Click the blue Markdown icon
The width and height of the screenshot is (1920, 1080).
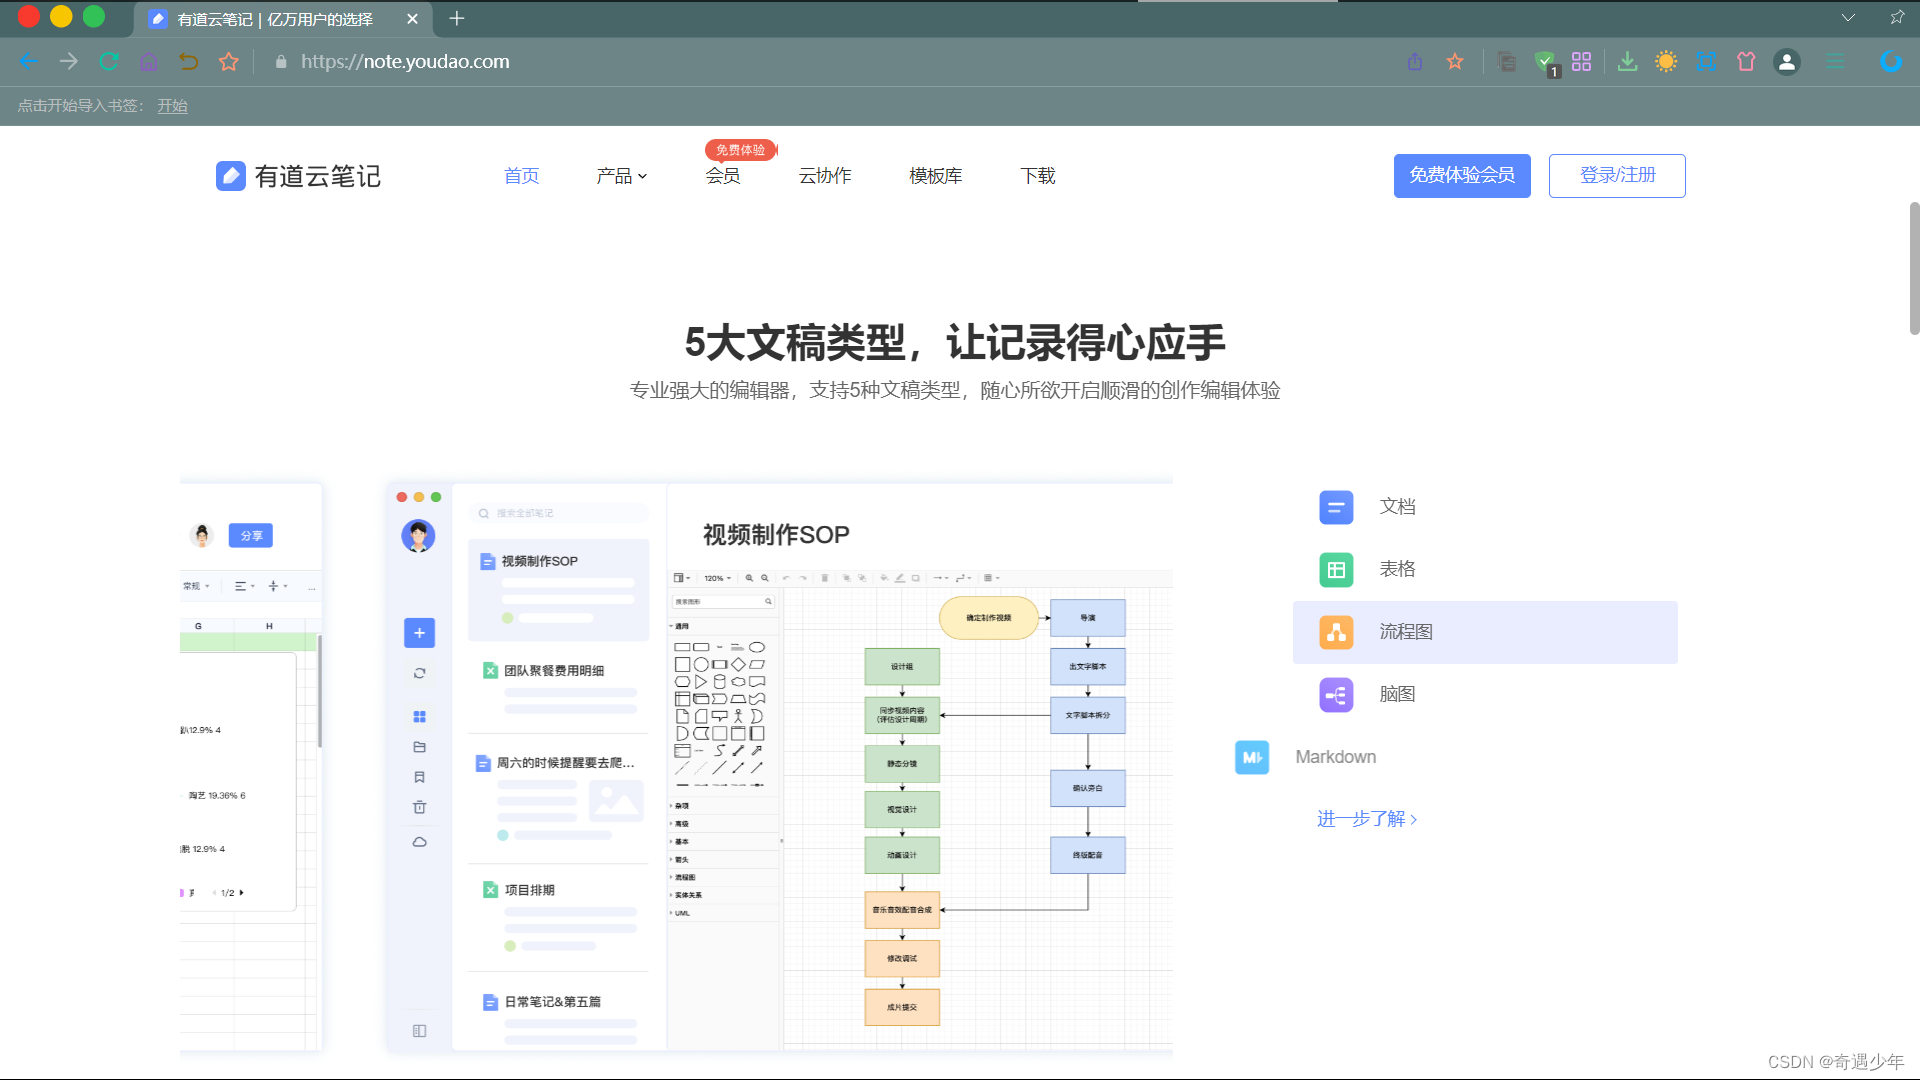(x=1252, y=757)
